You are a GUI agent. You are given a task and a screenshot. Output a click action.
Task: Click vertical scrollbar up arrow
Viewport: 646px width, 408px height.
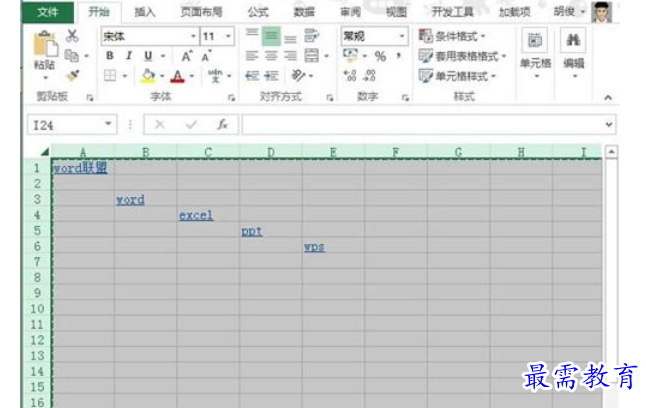[x=611, y=152]
